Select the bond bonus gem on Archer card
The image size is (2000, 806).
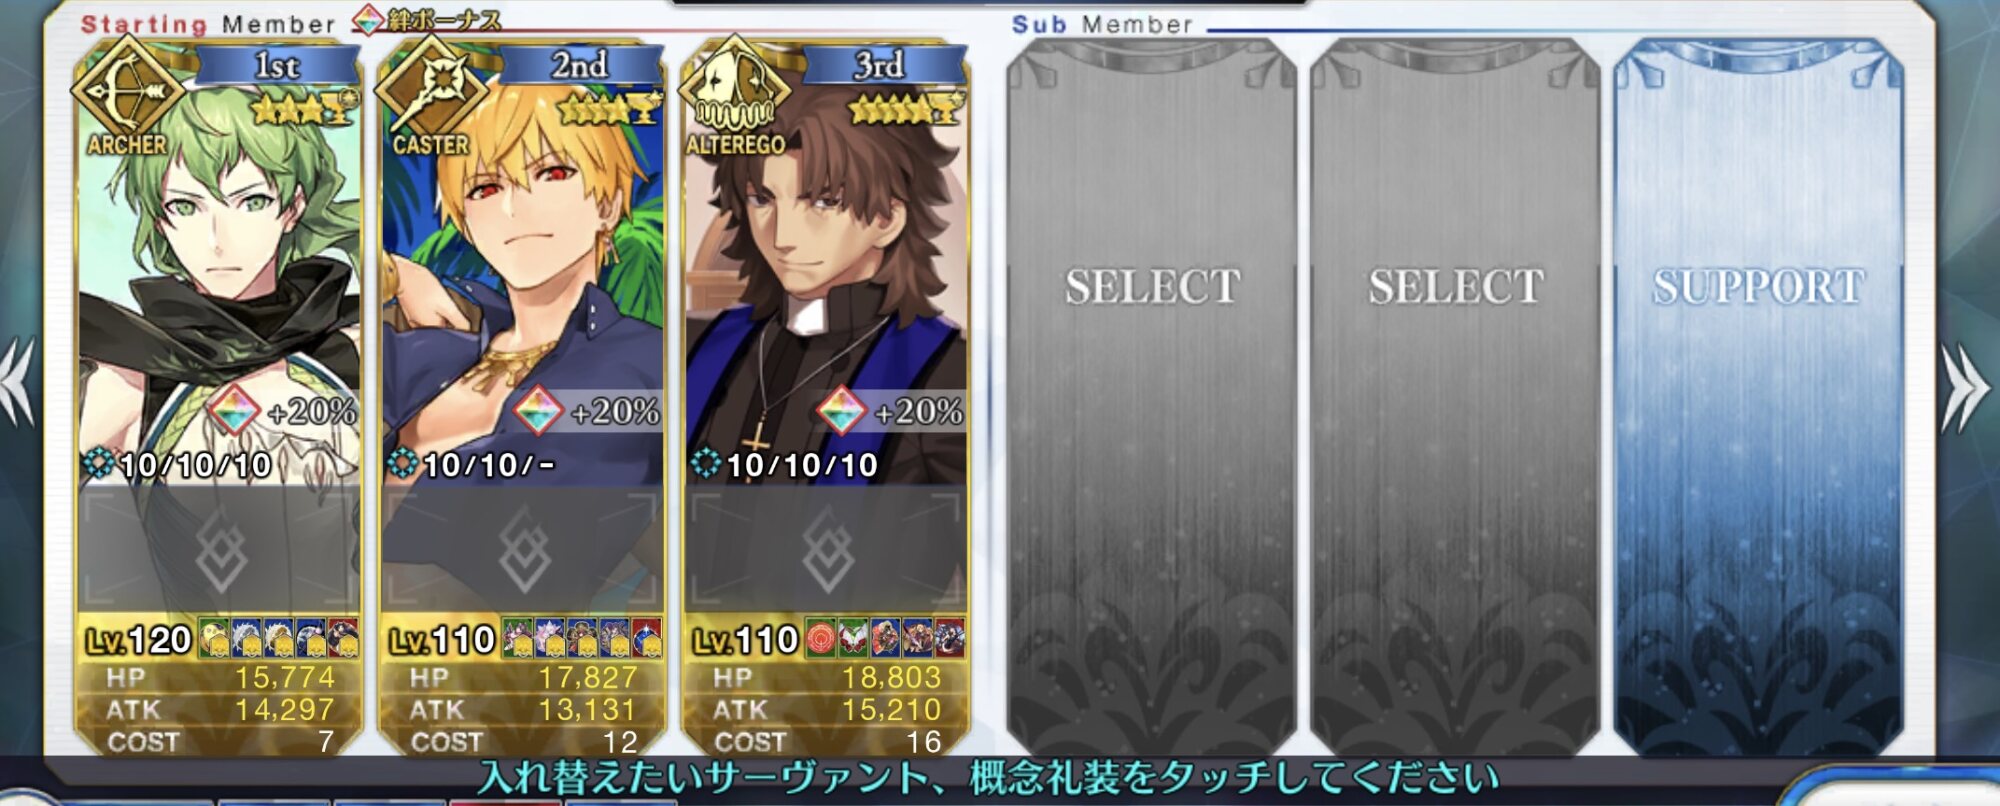(x=234, y=411)
